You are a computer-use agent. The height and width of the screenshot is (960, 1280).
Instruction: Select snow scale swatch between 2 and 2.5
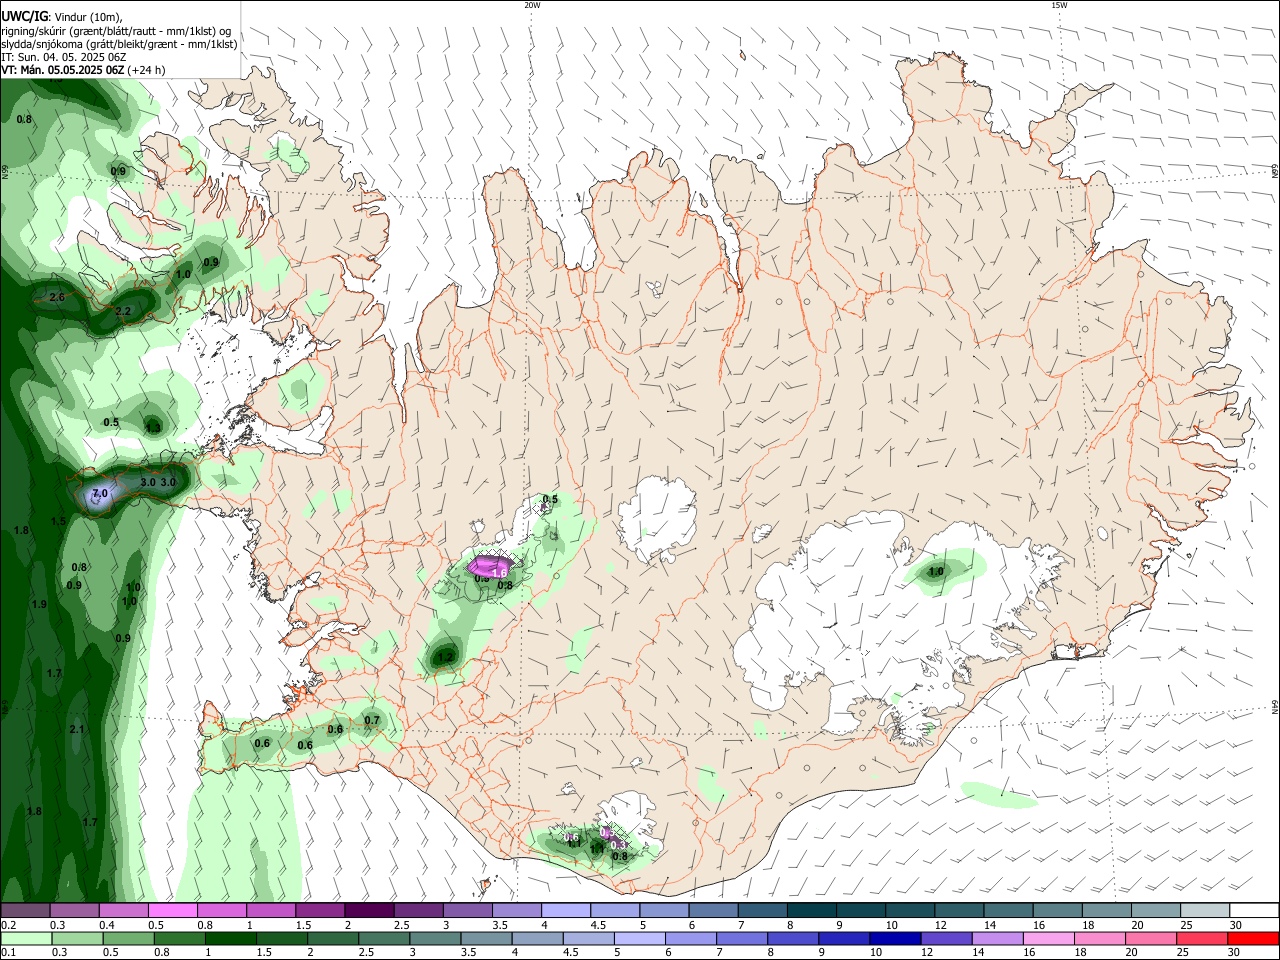point(370,910)
